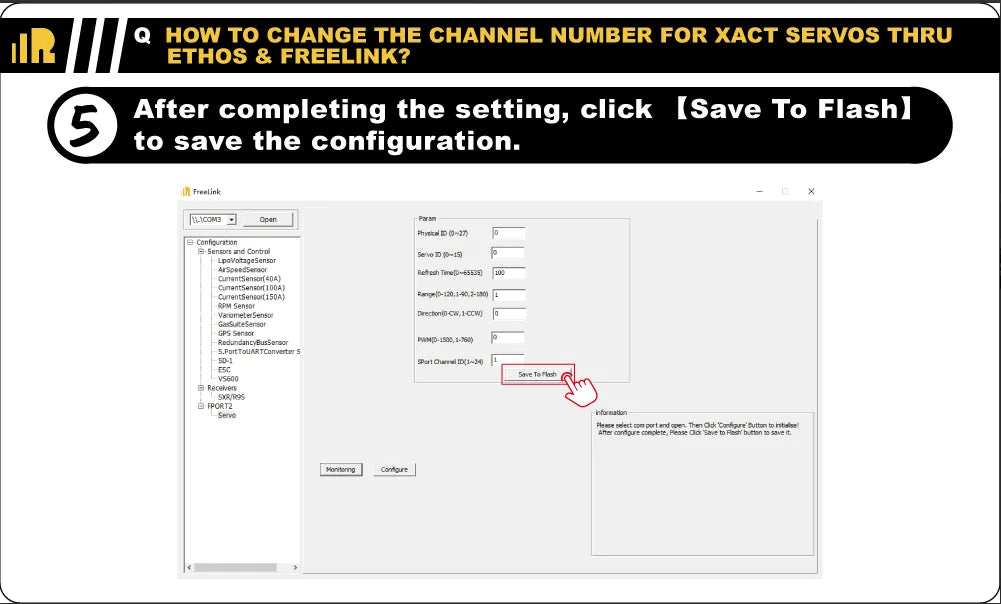Focus the SPort Channel ID field
This screenshot has width=1001, height=604.
(x=508, y=361)
